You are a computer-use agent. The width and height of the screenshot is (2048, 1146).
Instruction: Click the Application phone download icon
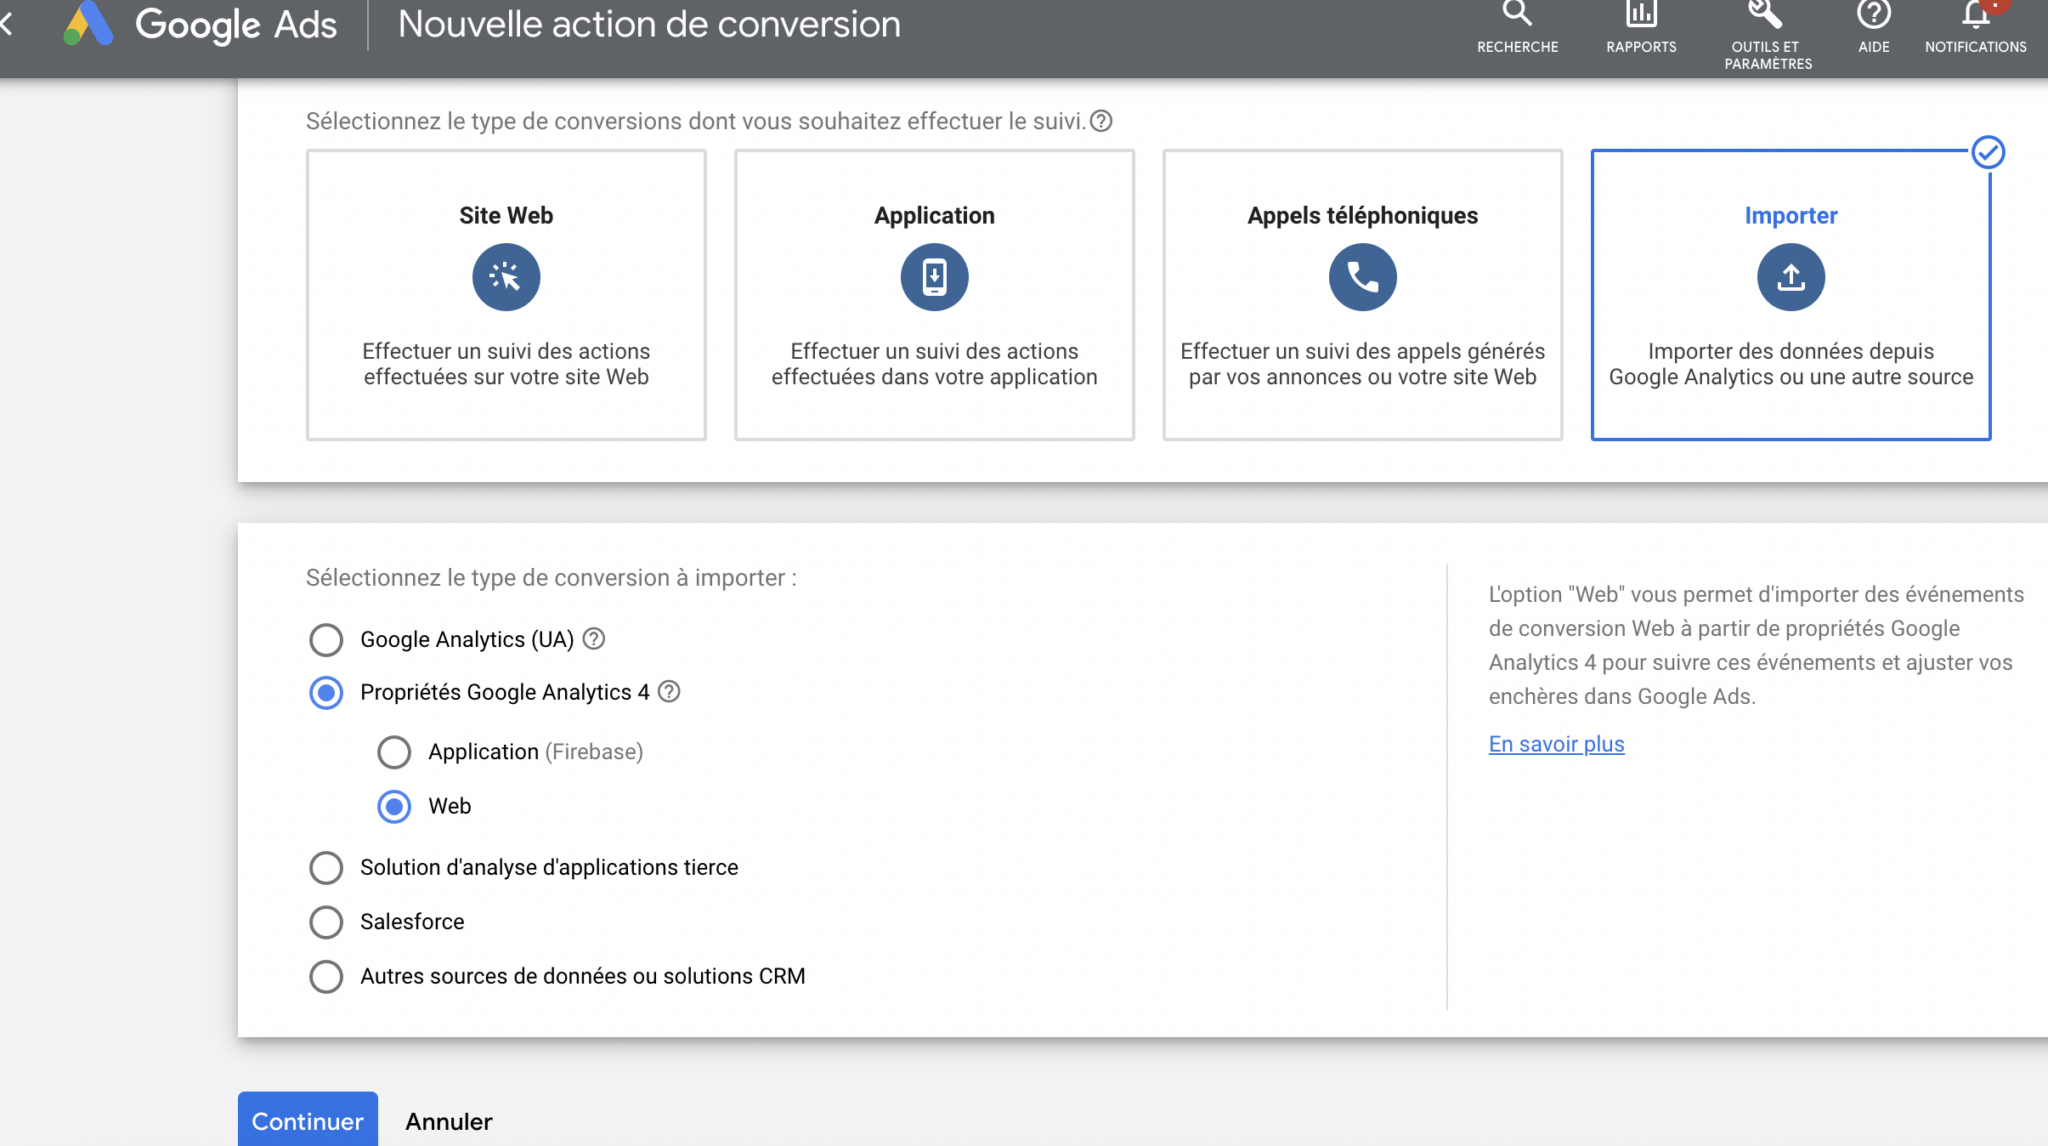934,277
